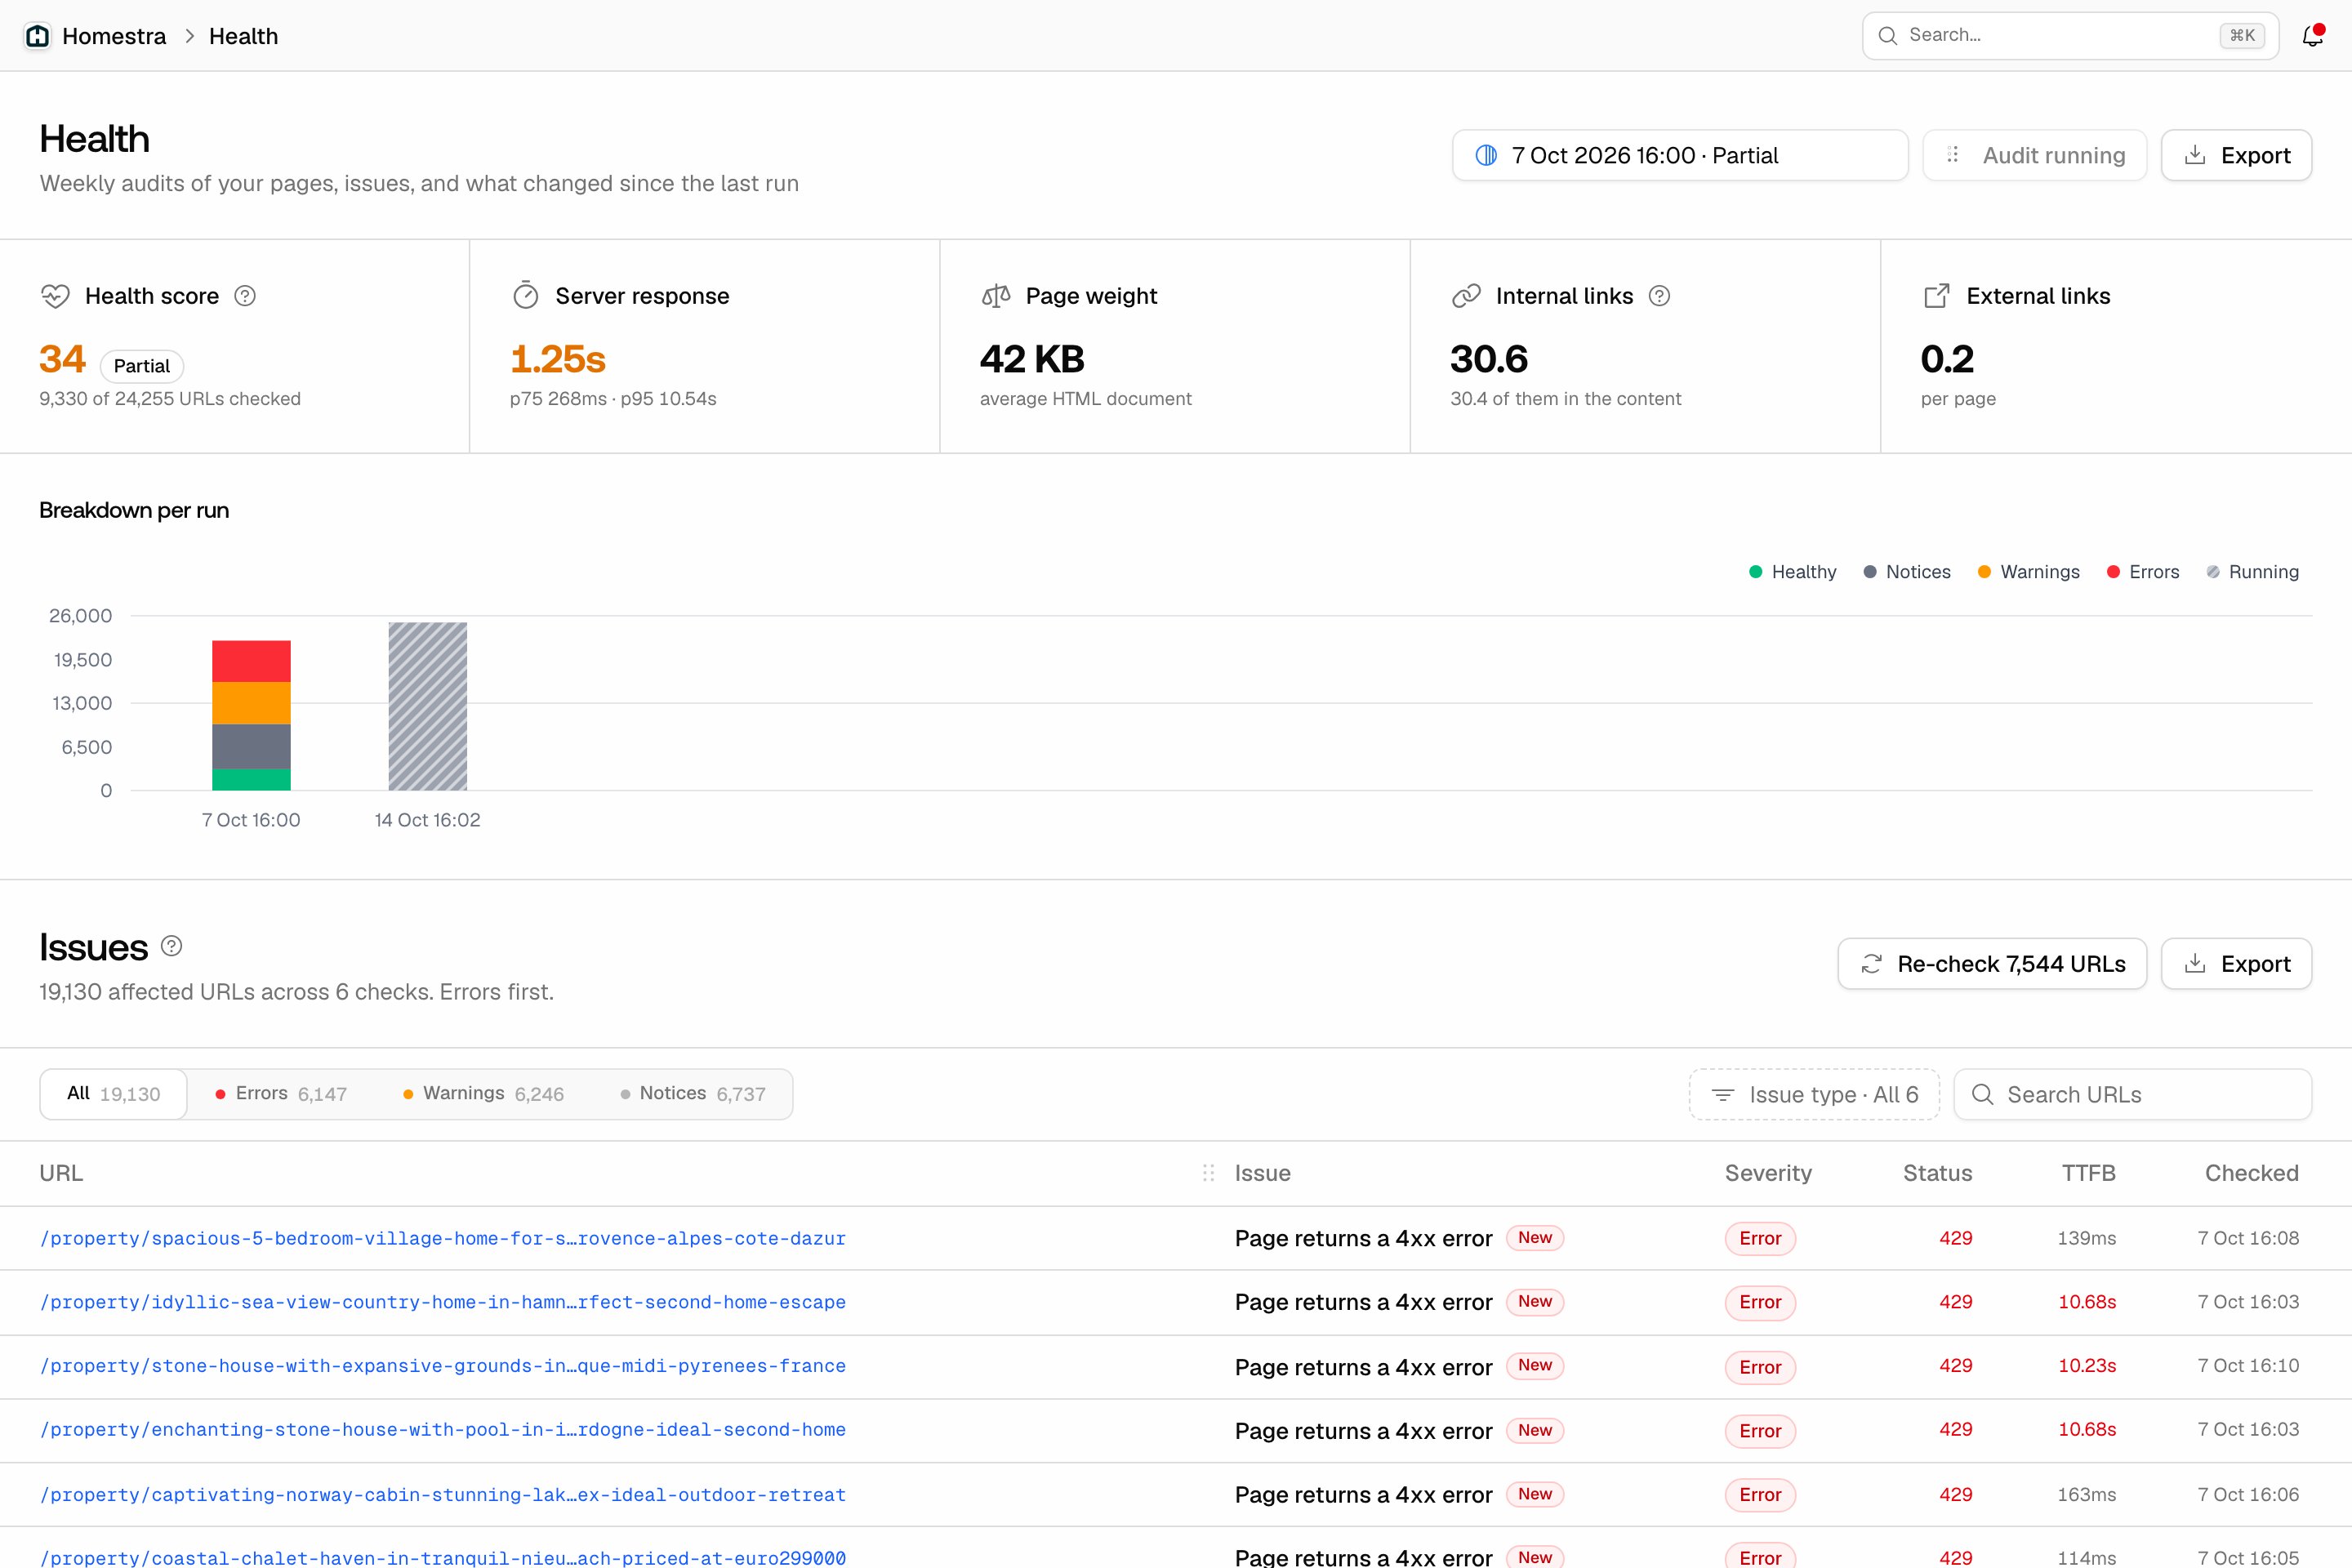Go to Homestra breadcrumb
Screen dimensions: 2352x1568
[x=114, y=36]
